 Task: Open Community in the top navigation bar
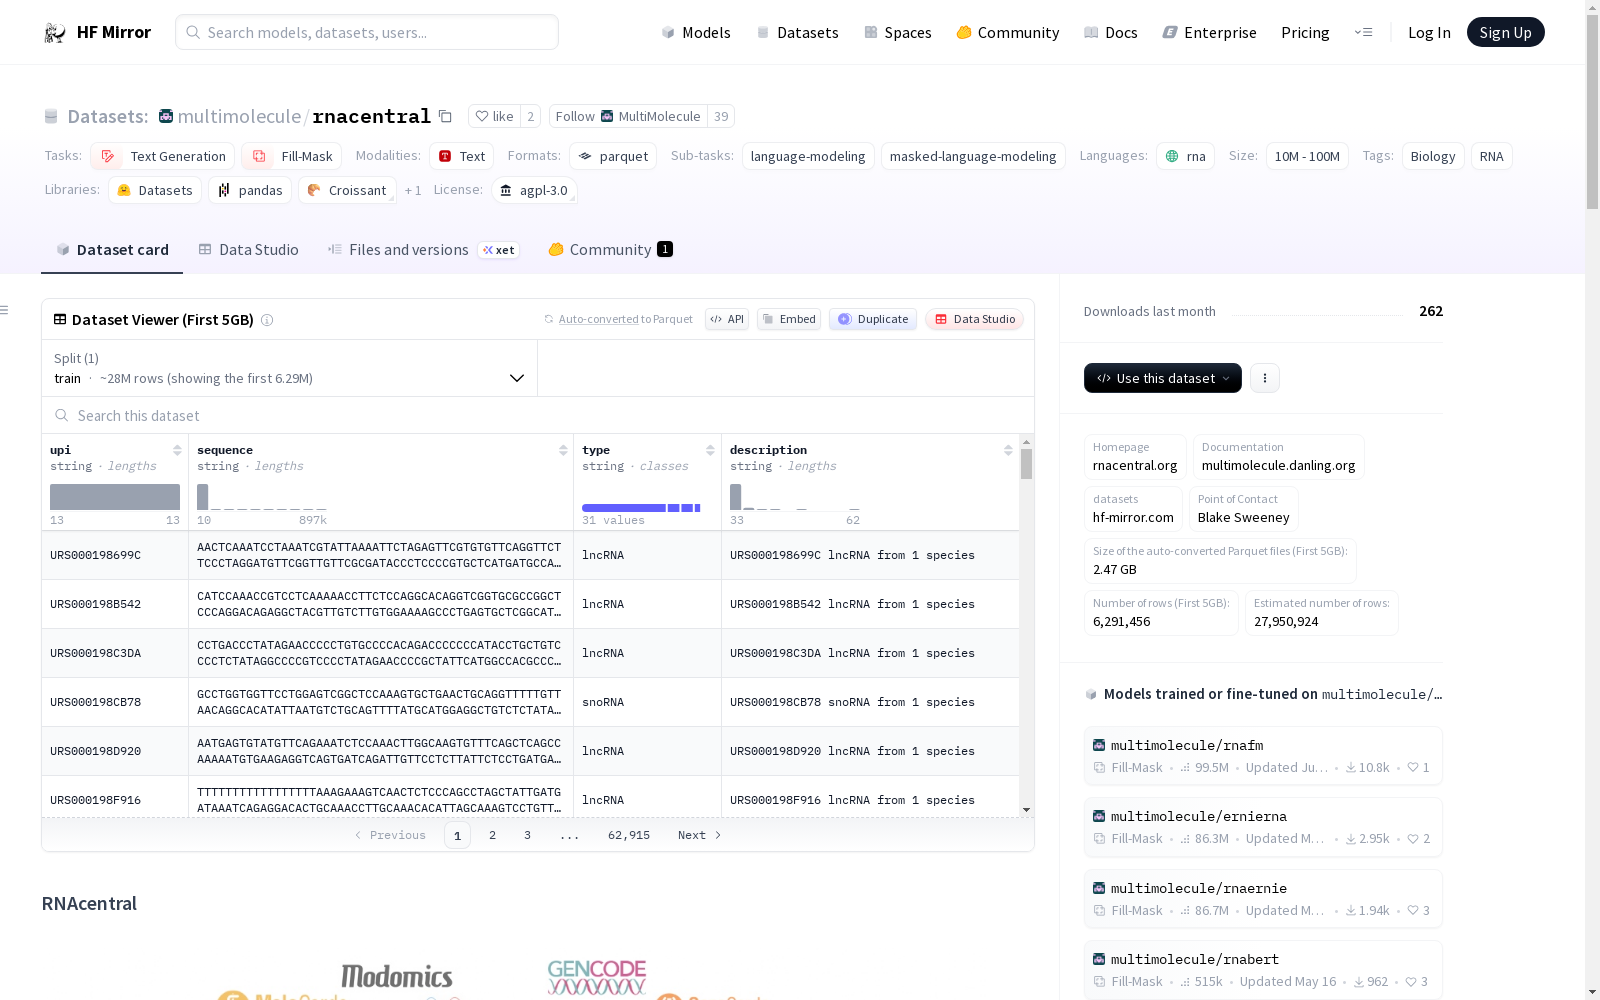1008,32
